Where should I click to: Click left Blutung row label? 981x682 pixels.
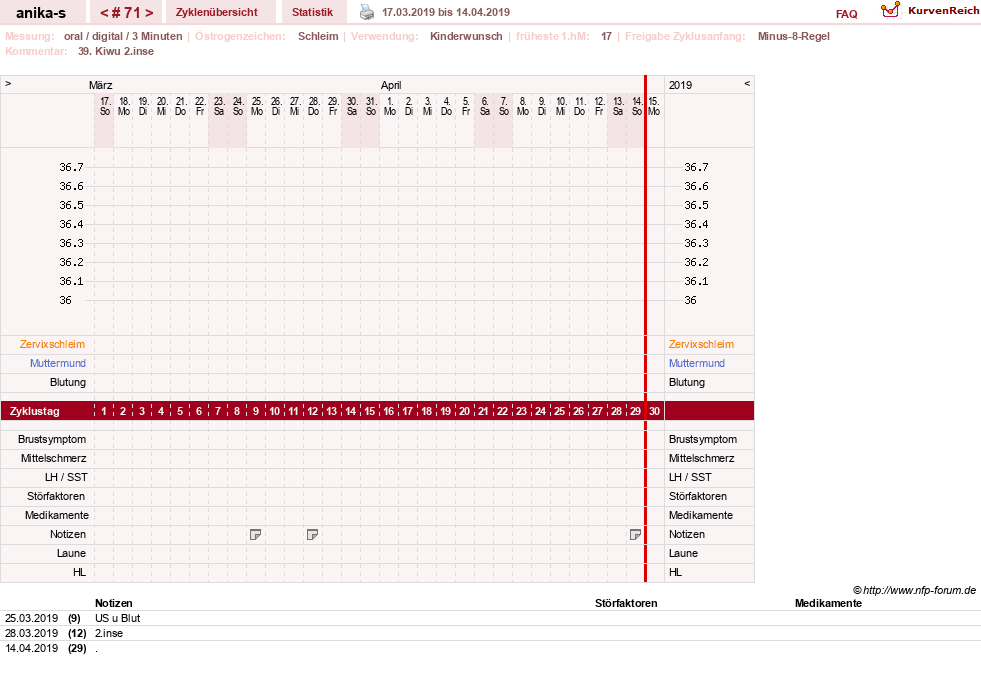[x=68, y=382]
